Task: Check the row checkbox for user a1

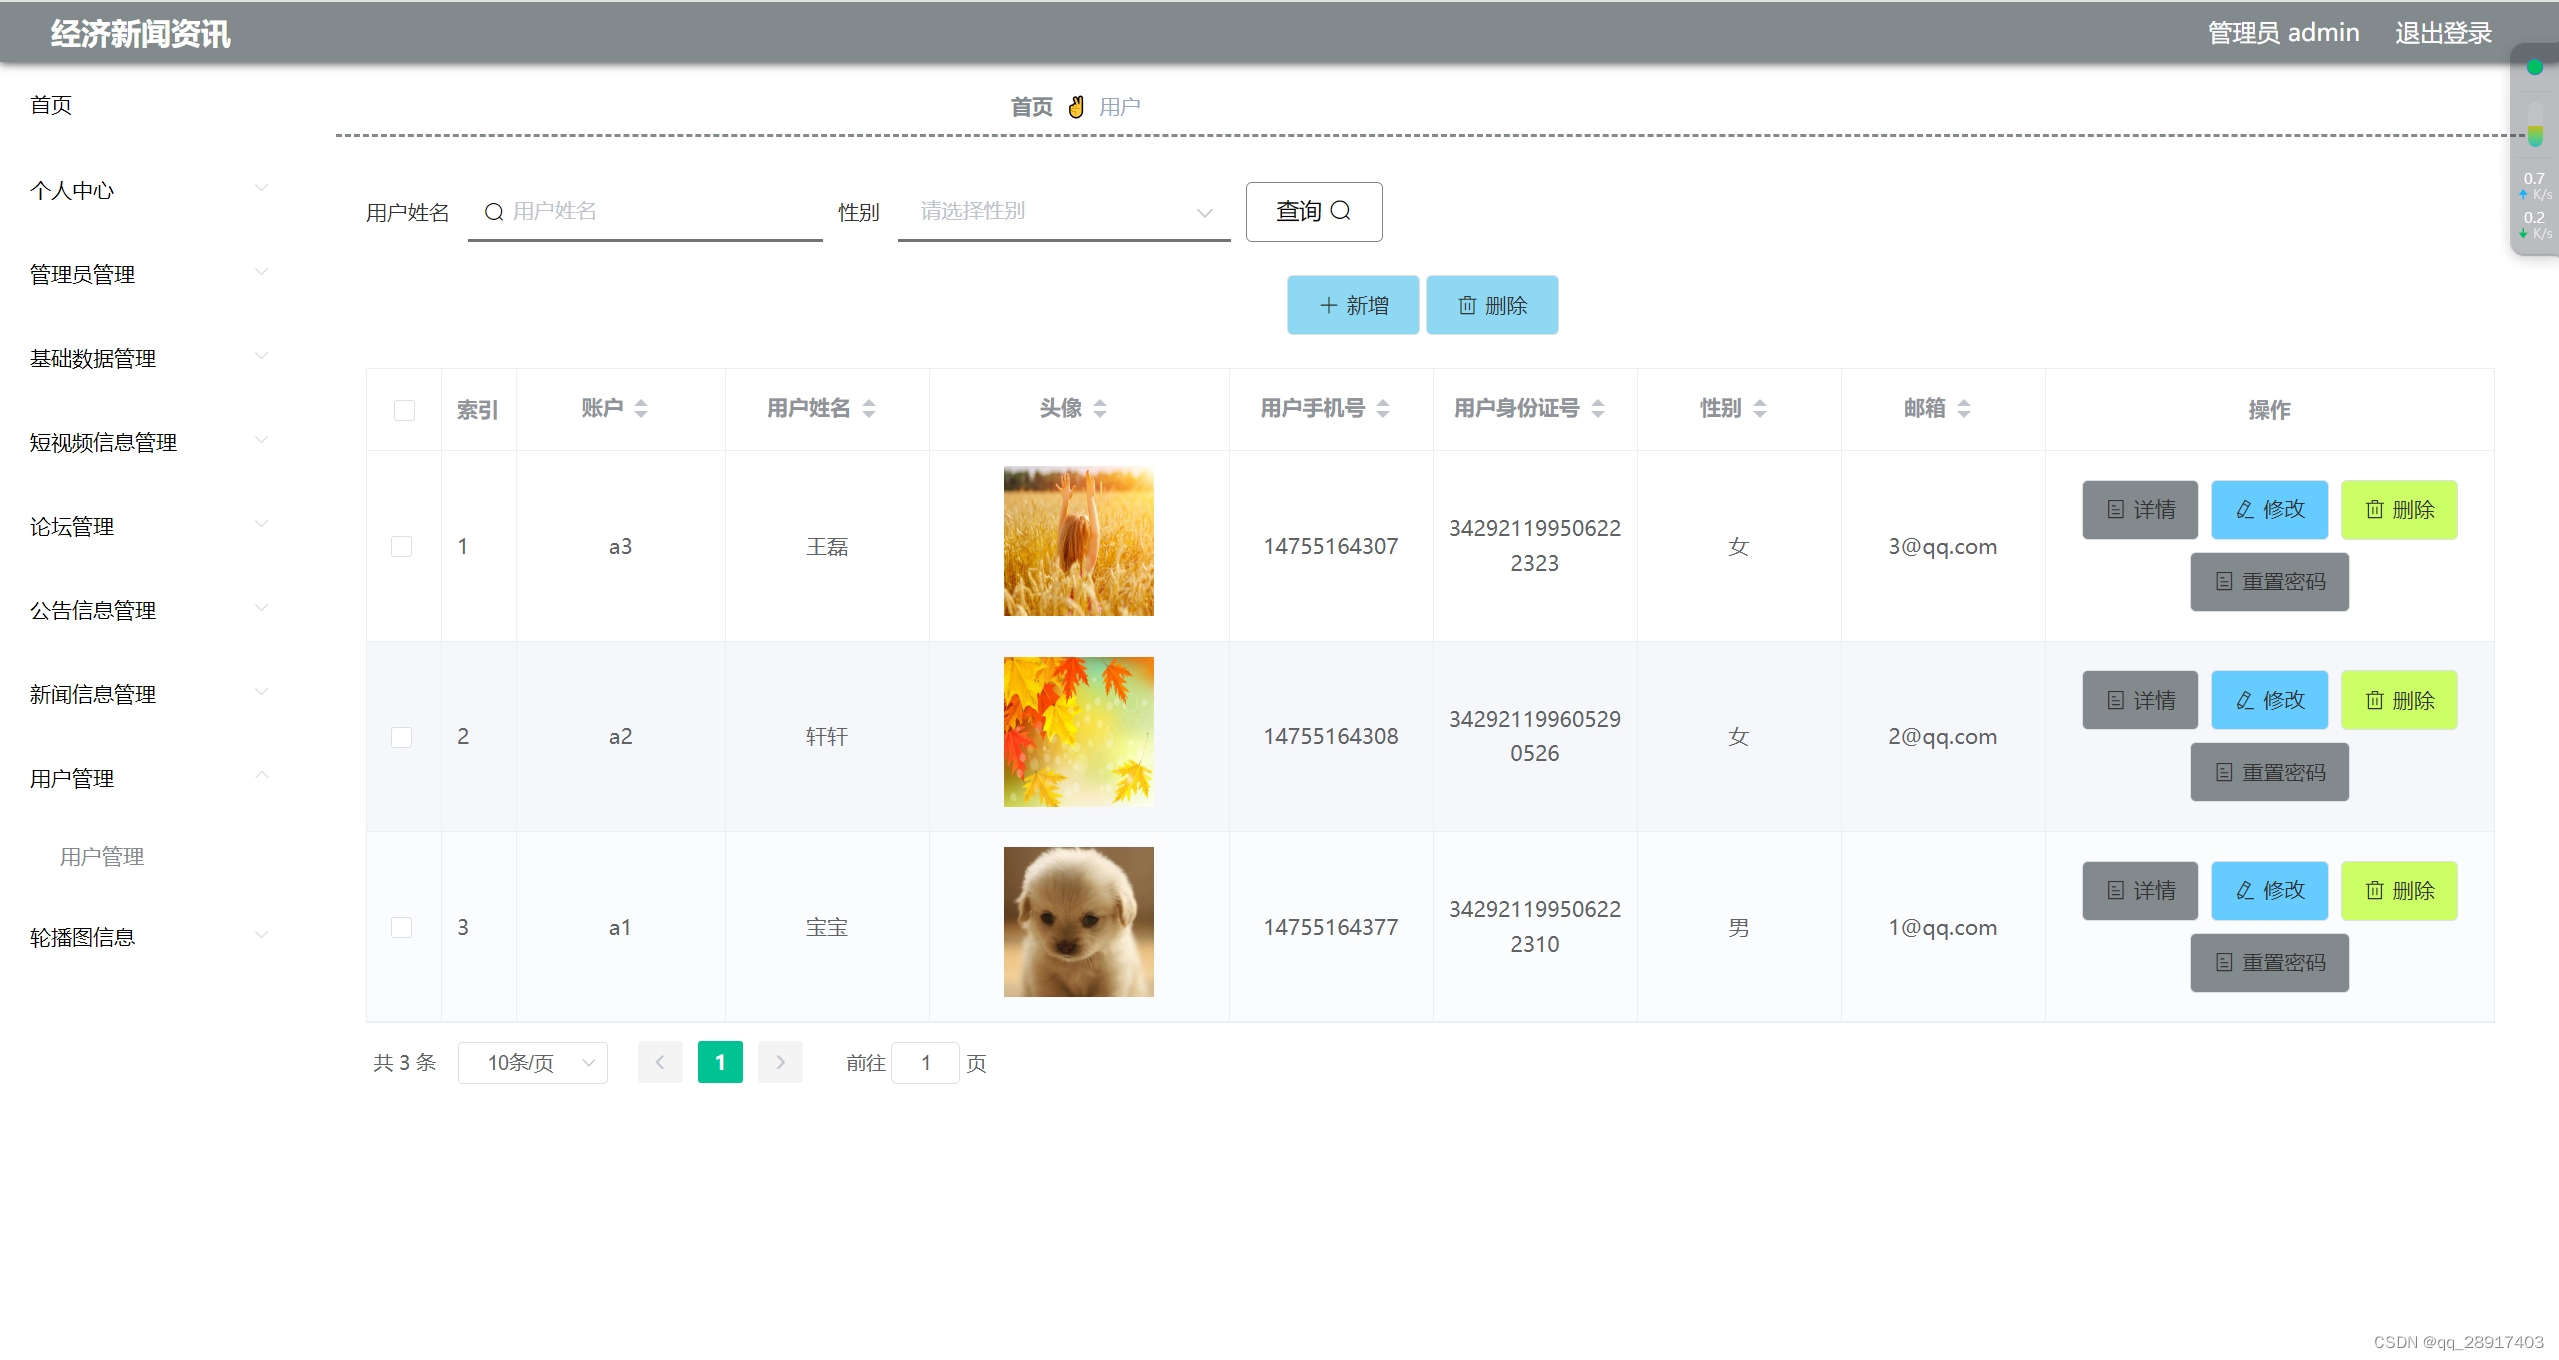Action: tap(401, 927)
